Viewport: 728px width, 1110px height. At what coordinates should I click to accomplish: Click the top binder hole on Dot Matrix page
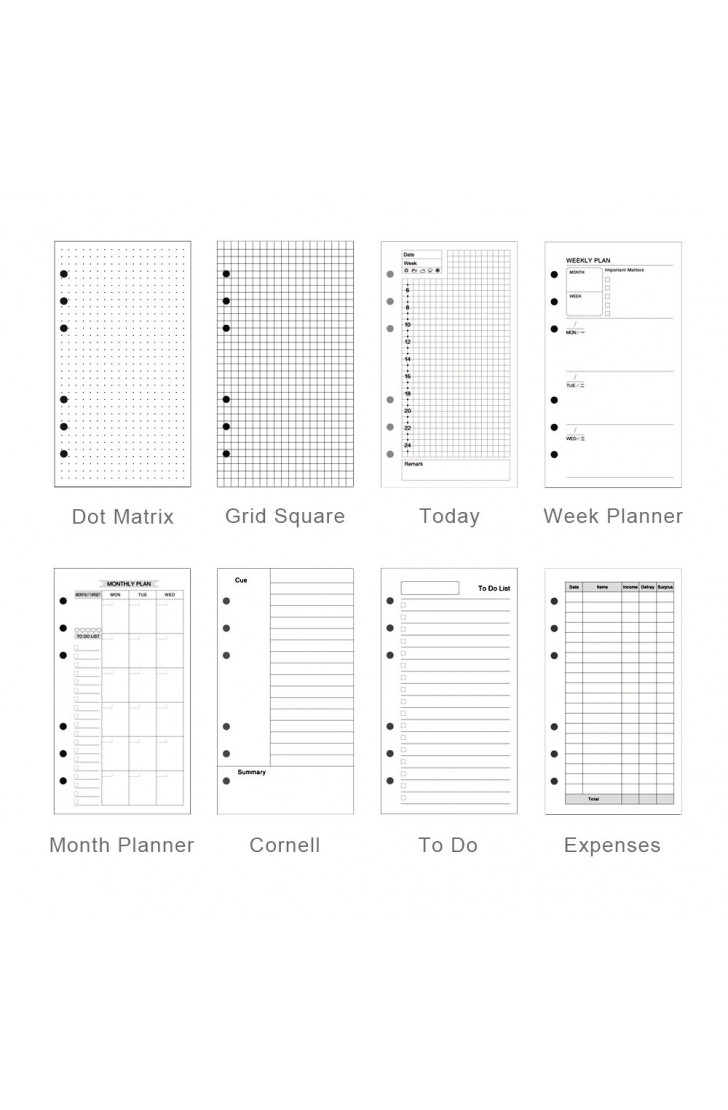64,274
